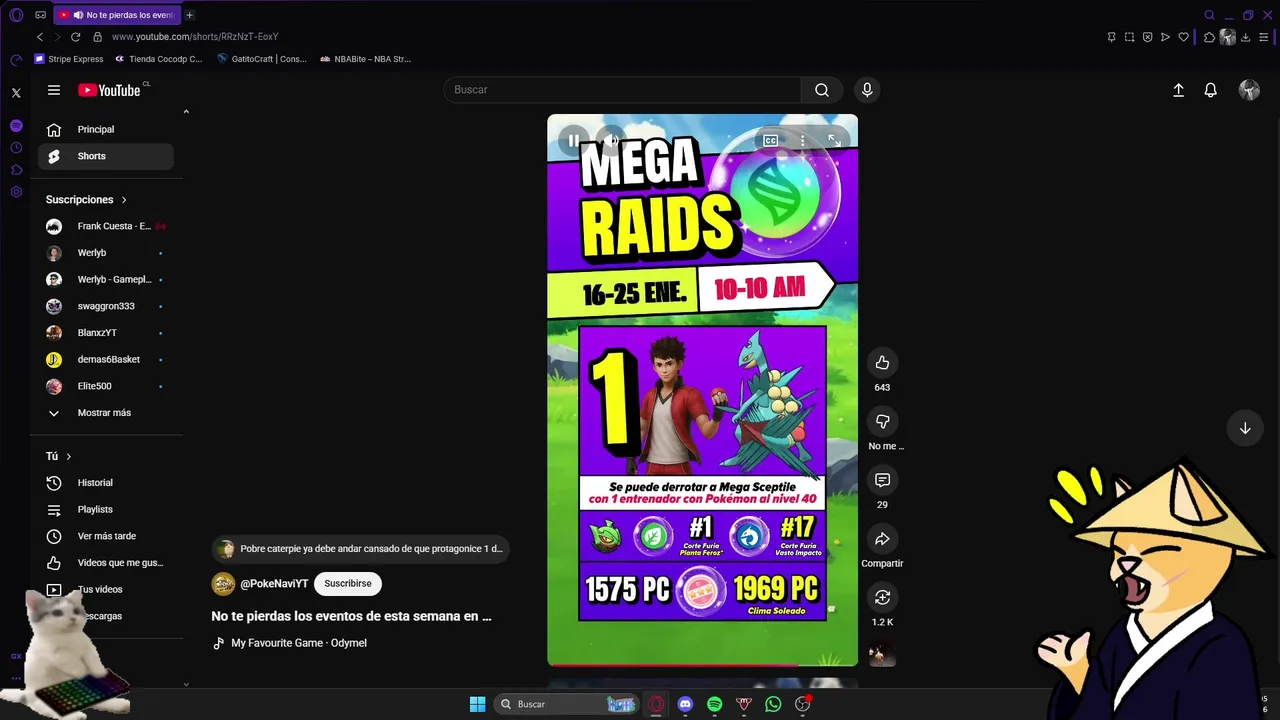
Task: Open the pinned Caterpie comment preview
Action: pyautogui.click(x=360, y=549)
